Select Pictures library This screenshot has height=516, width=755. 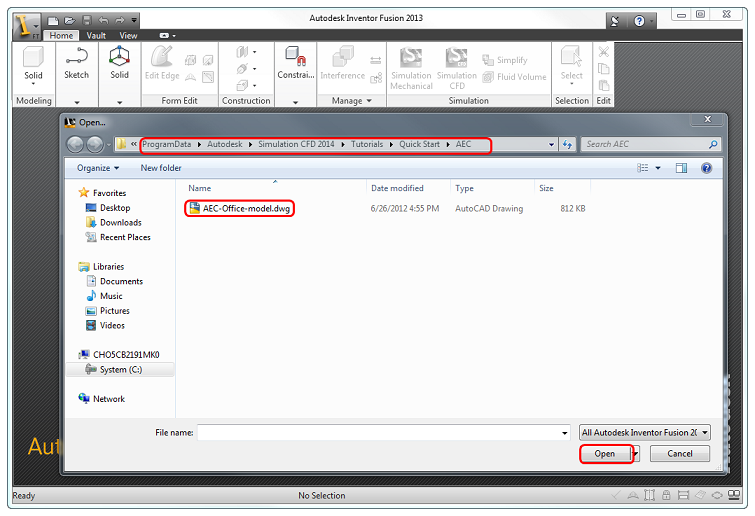pos(108,311)
